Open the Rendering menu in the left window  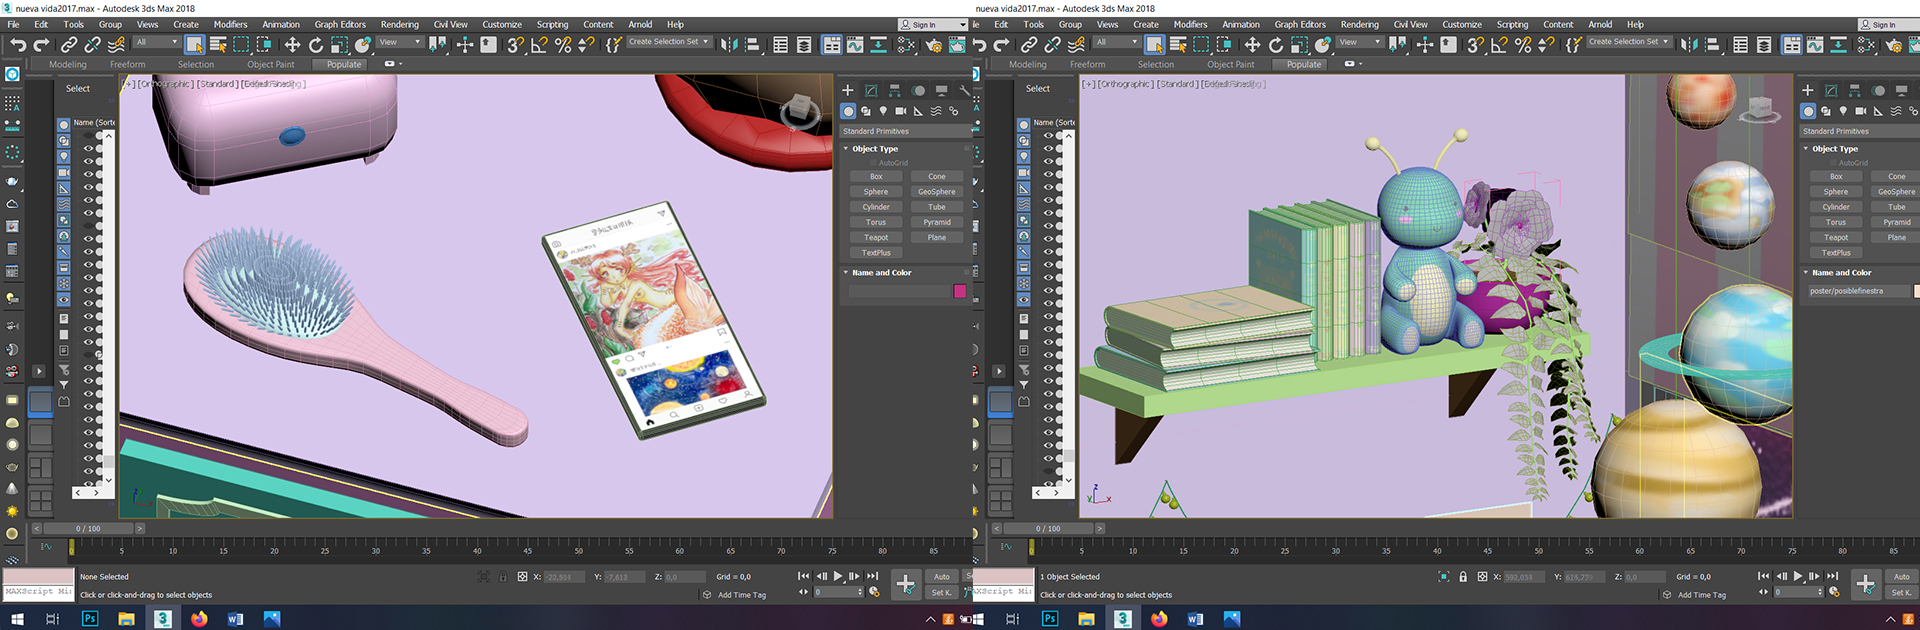[x=399, y=24]
